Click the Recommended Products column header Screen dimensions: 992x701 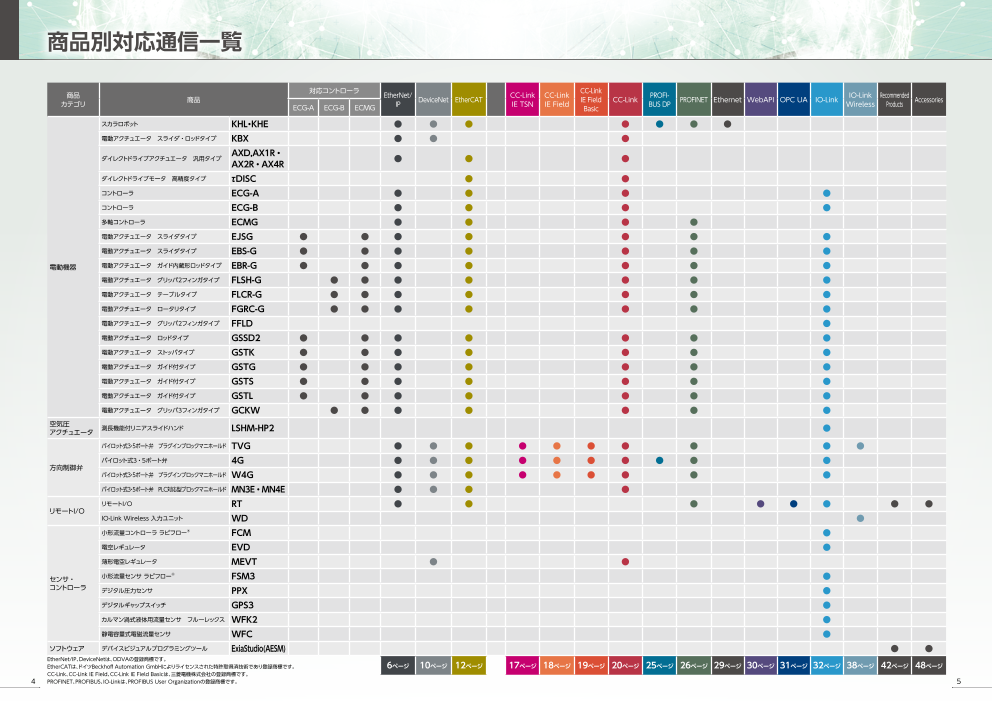894,100
